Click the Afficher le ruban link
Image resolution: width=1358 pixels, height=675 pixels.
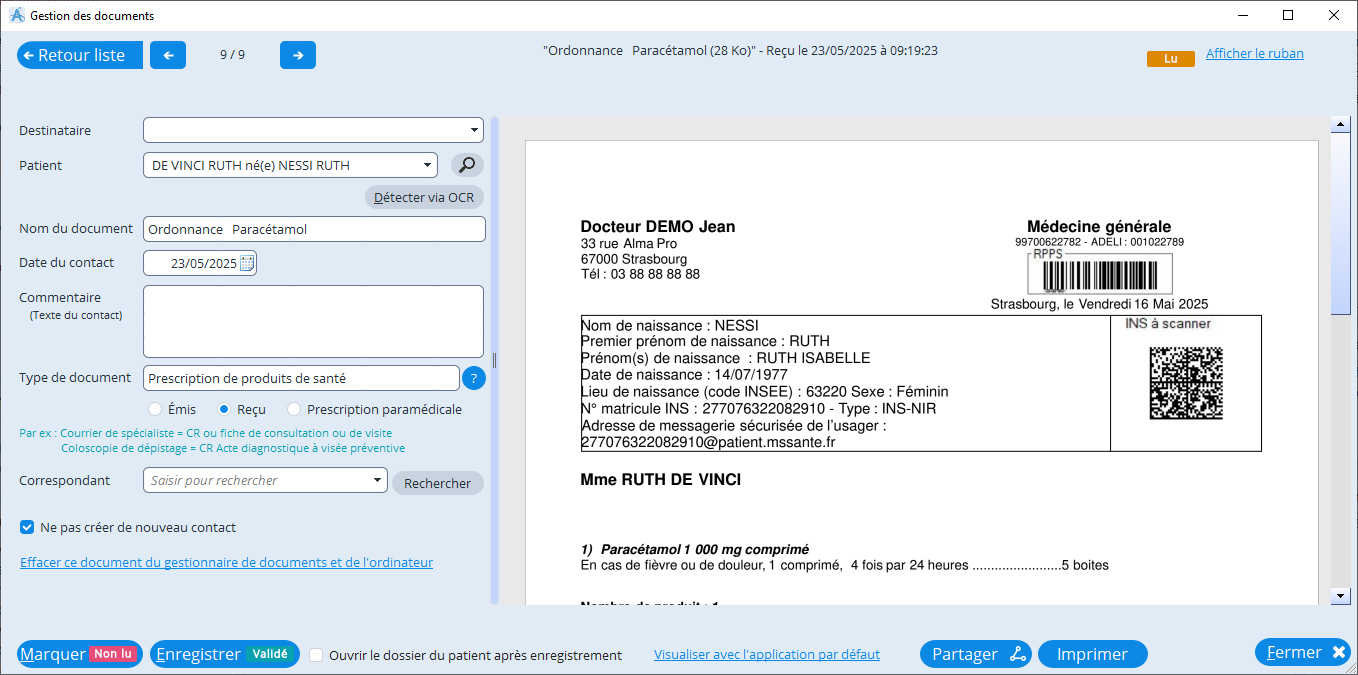click(x=1254, y=54)
